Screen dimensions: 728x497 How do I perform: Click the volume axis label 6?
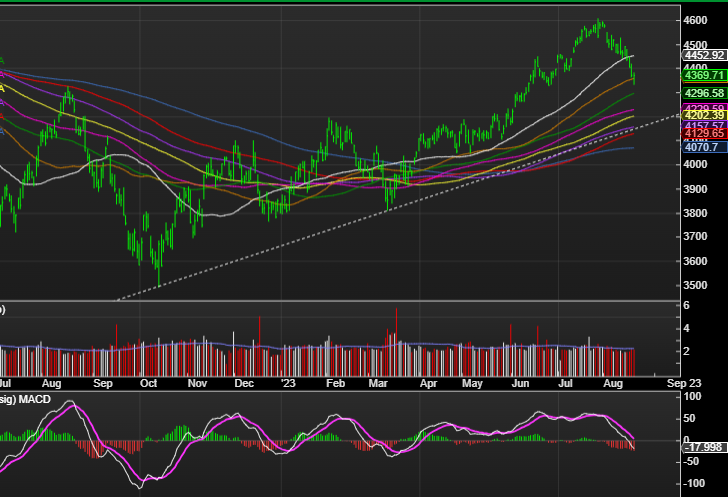[x=686, y=305]
